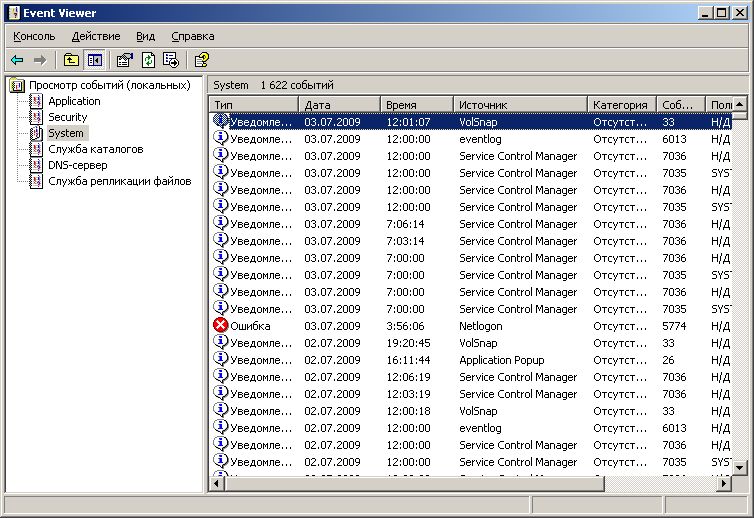
Task: Click info icon of 12:06:19 event row
Action: [x=220, y=376]
